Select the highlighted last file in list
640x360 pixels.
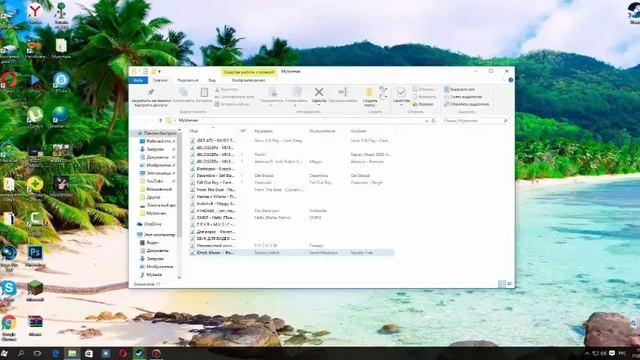(292, 253)
